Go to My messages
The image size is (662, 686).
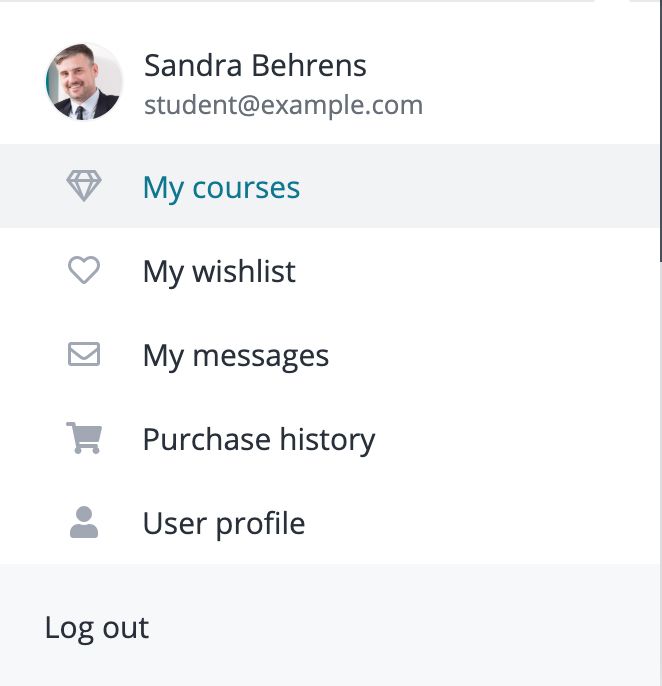pyautogui.click(x=236, y=356)
